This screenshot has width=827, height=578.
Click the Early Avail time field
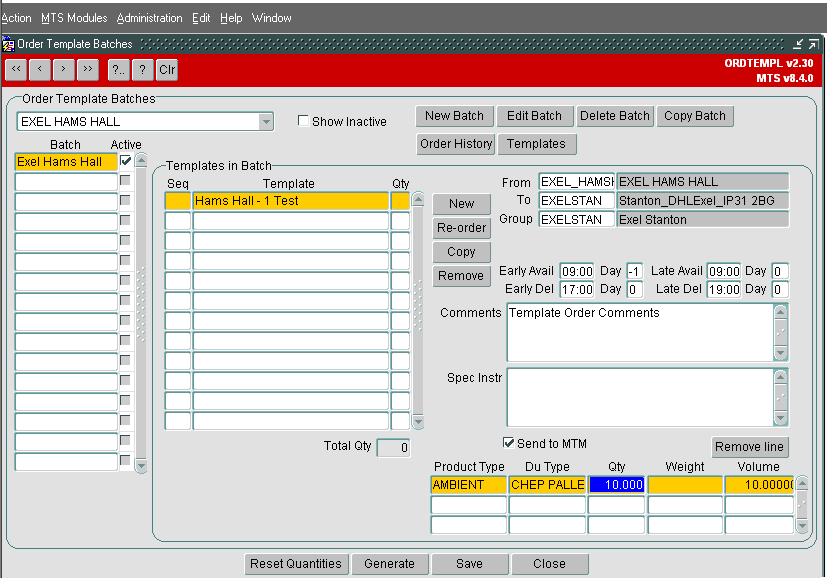point(577,272)
